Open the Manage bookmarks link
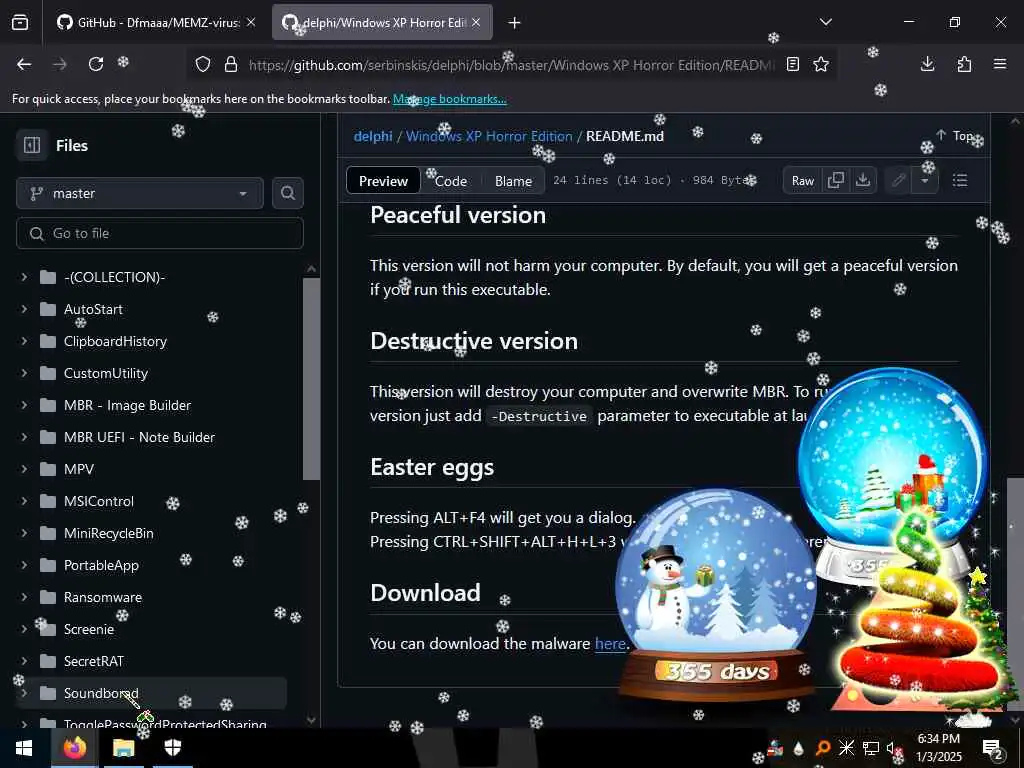Image resolution: width=1024 pixels, height=768 pixels. 449,99
